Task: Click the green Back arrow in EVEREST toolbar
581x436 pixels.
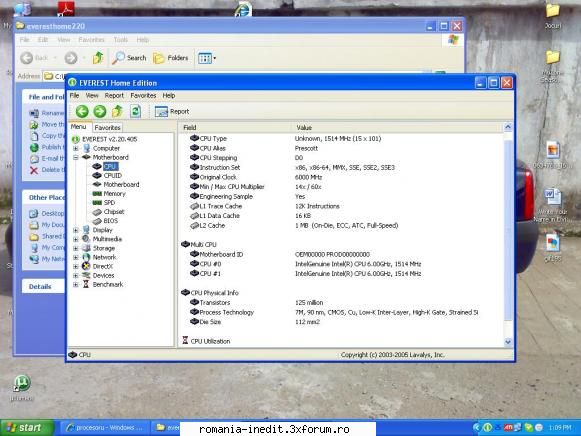Action: [82, 111]
